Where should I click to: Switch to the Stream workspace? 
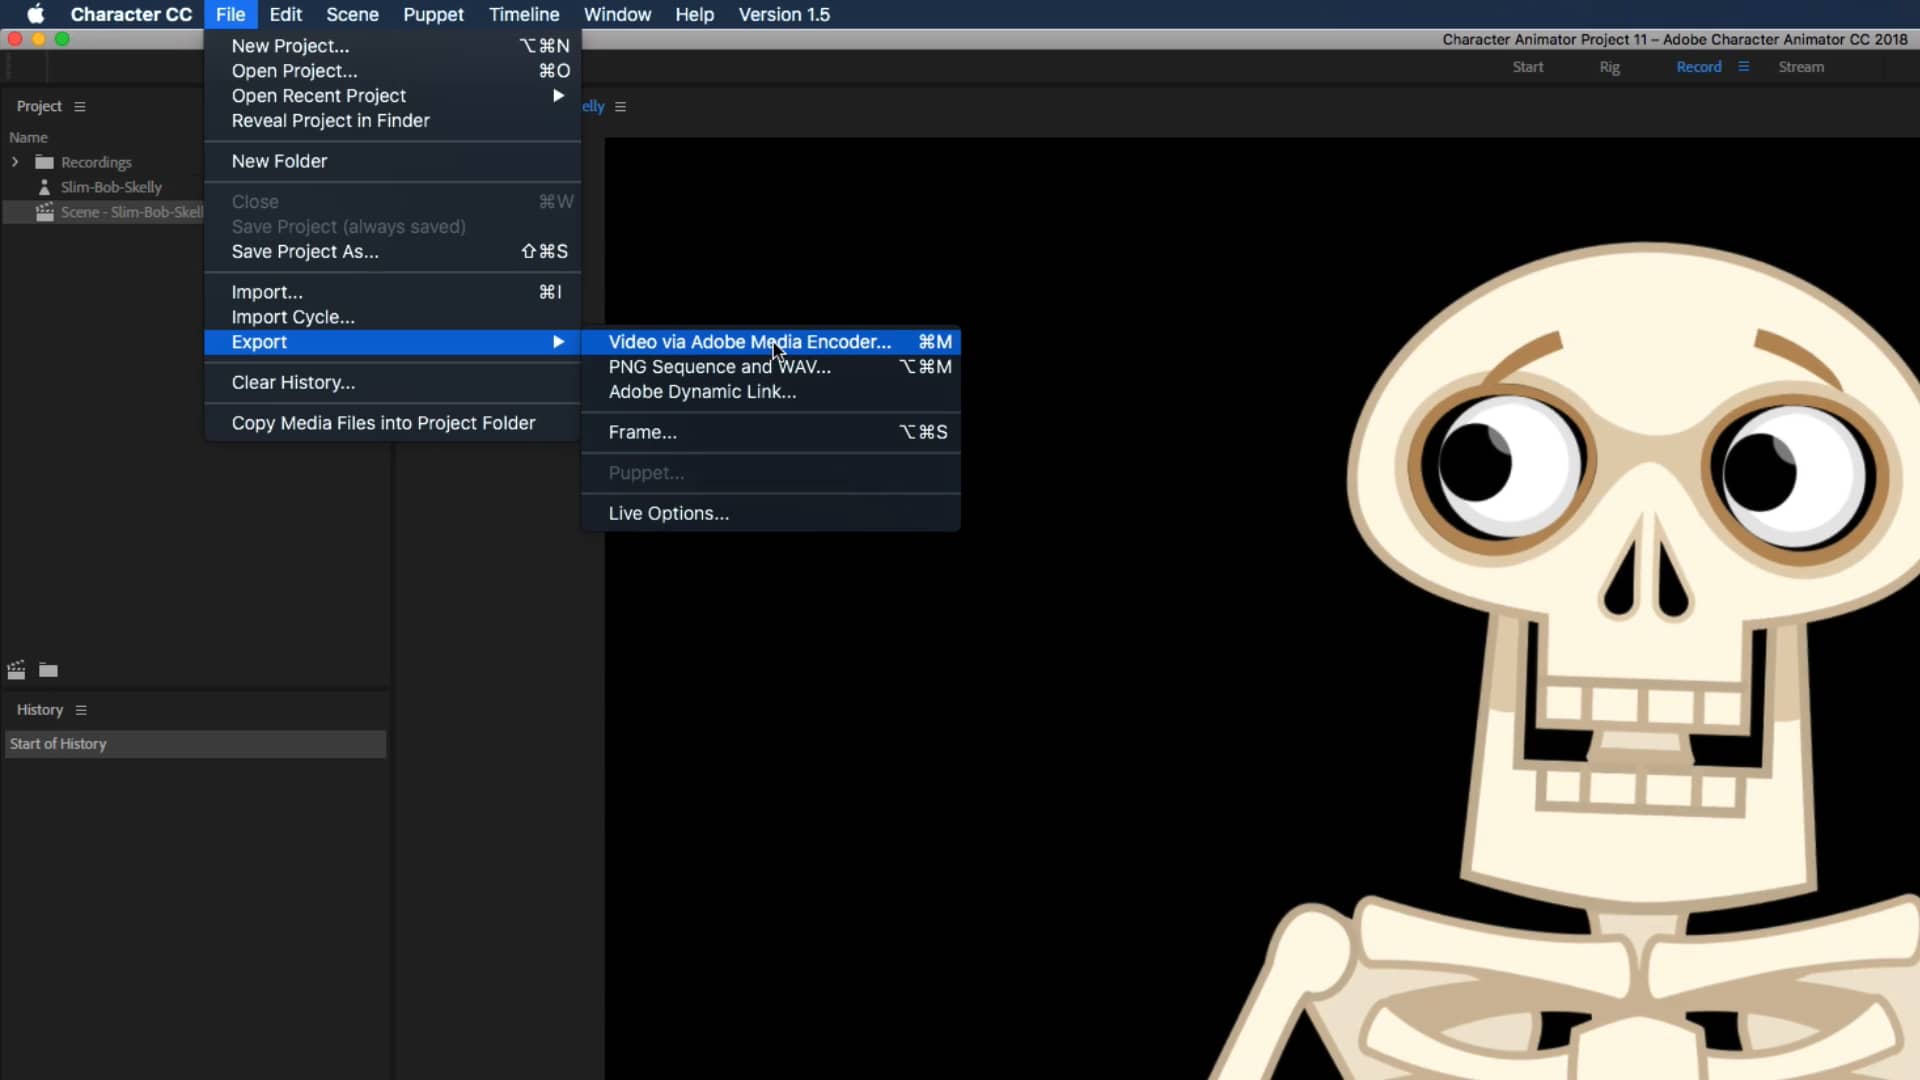[1799, 67]
